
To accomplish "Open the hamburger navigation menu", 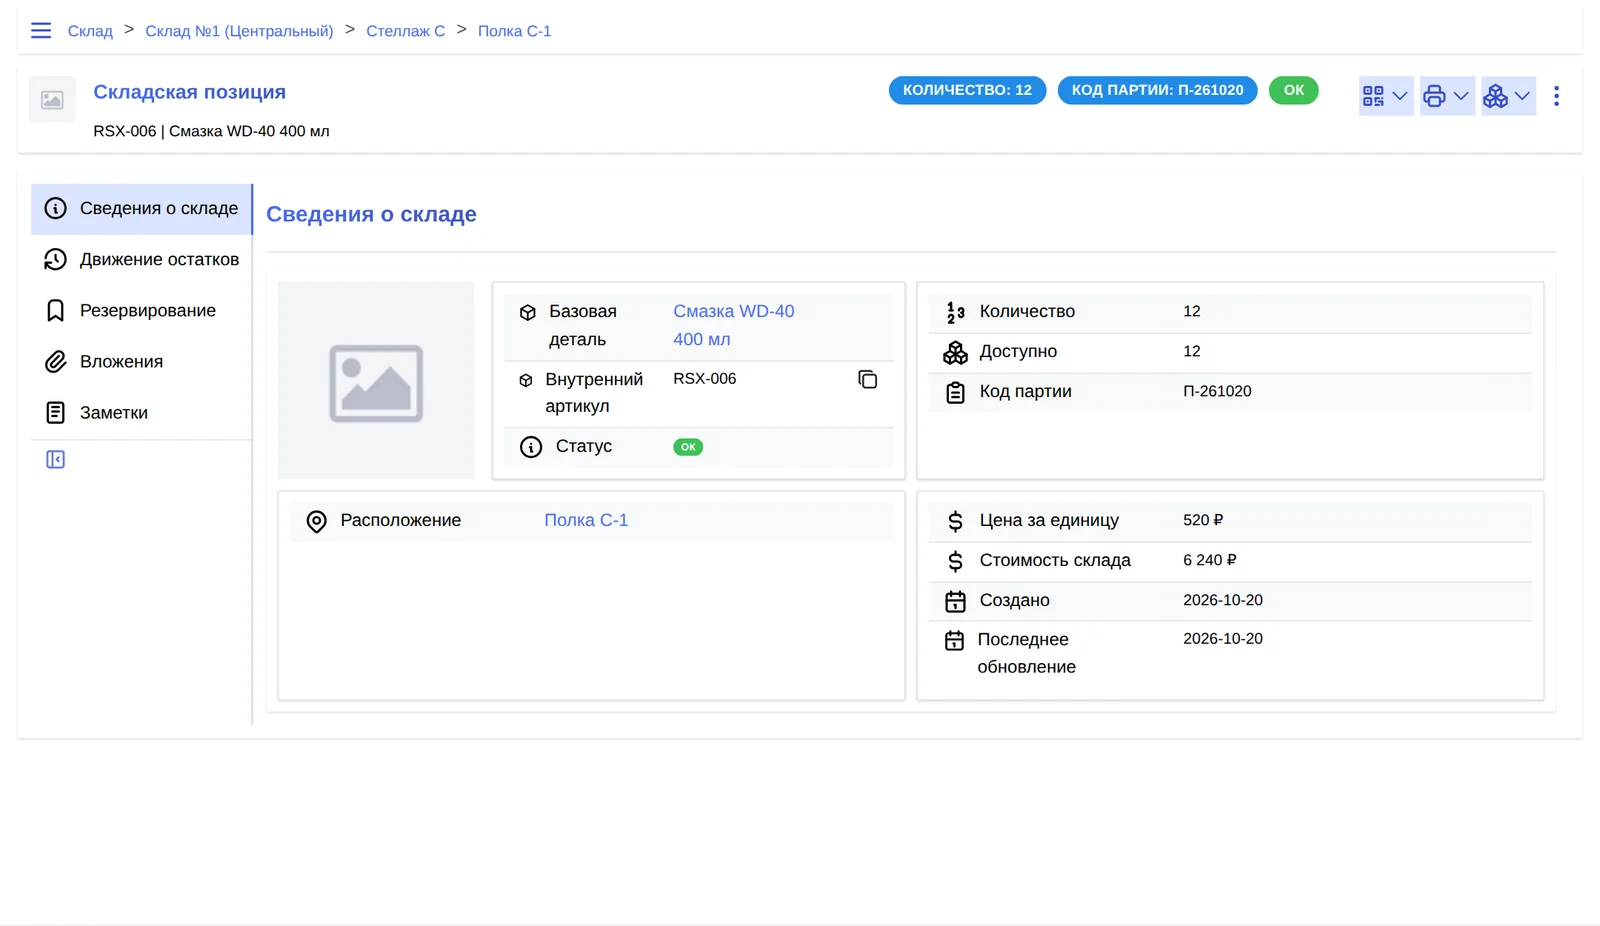I will pyautogui.click(x=41, y=31).
